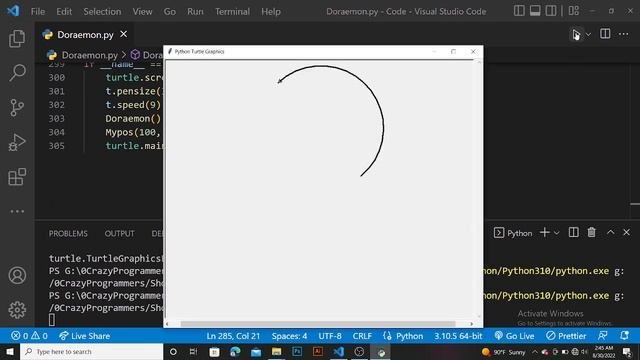Show hidden system tray icons chevron
Screen dimensions: 640x360
point(535,351)
